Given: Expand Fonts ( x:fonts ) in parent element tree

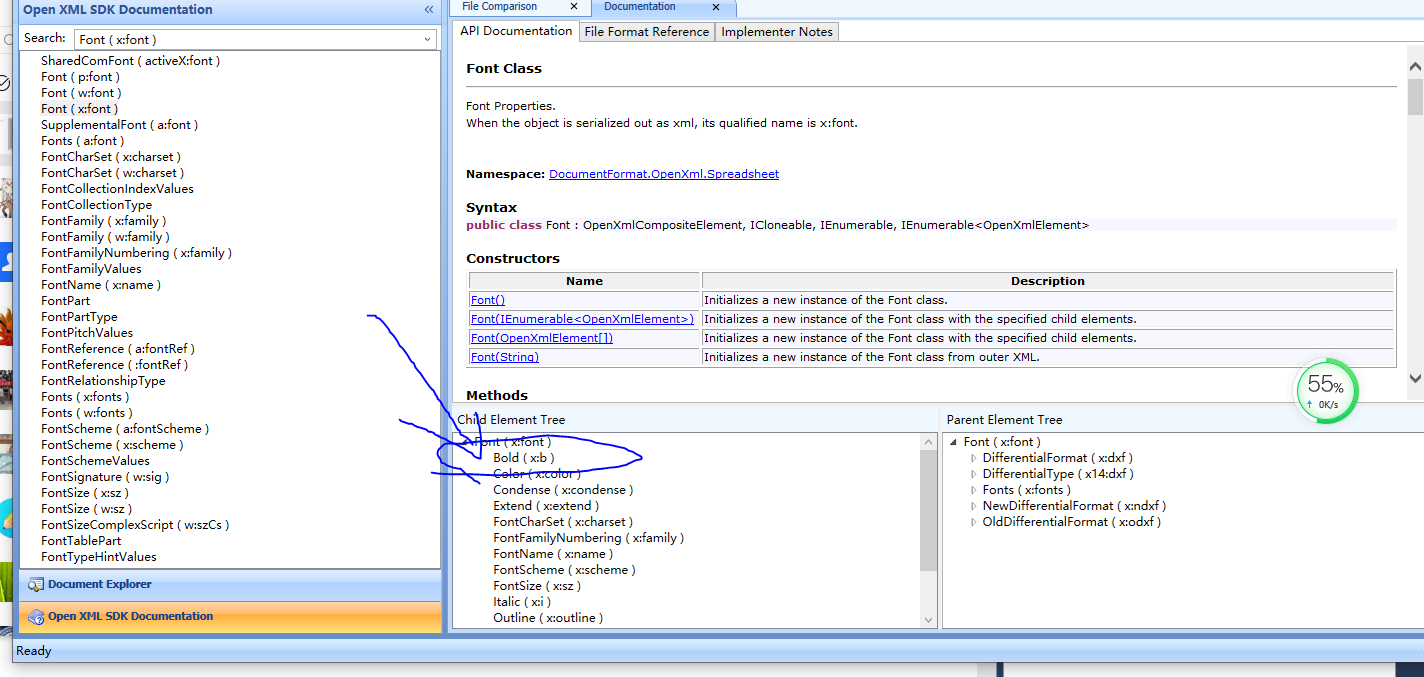Looking at the screenshot, I should pos(974,490).
